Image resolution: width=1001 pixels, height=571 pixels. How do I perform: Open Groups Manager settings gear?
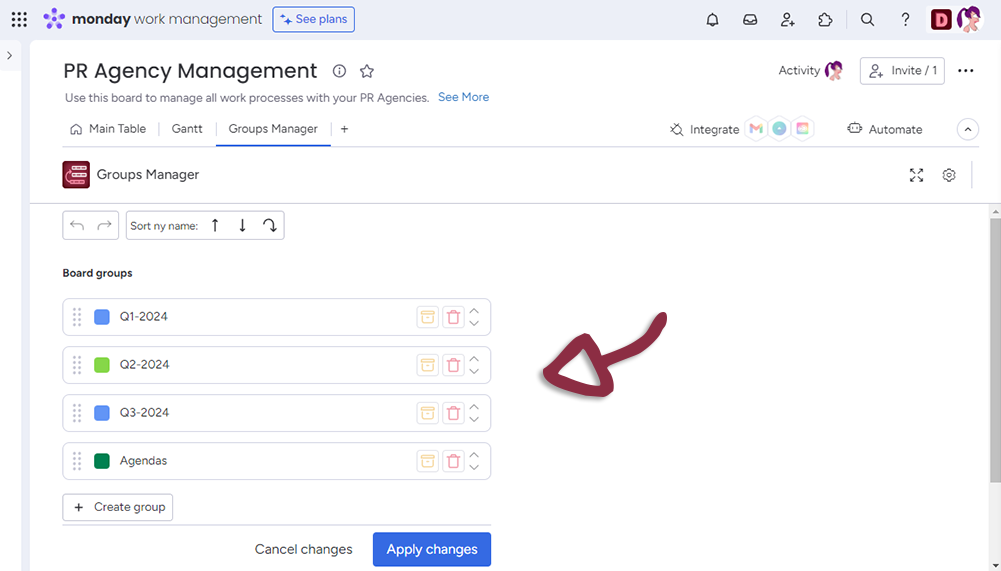point(949,175)
